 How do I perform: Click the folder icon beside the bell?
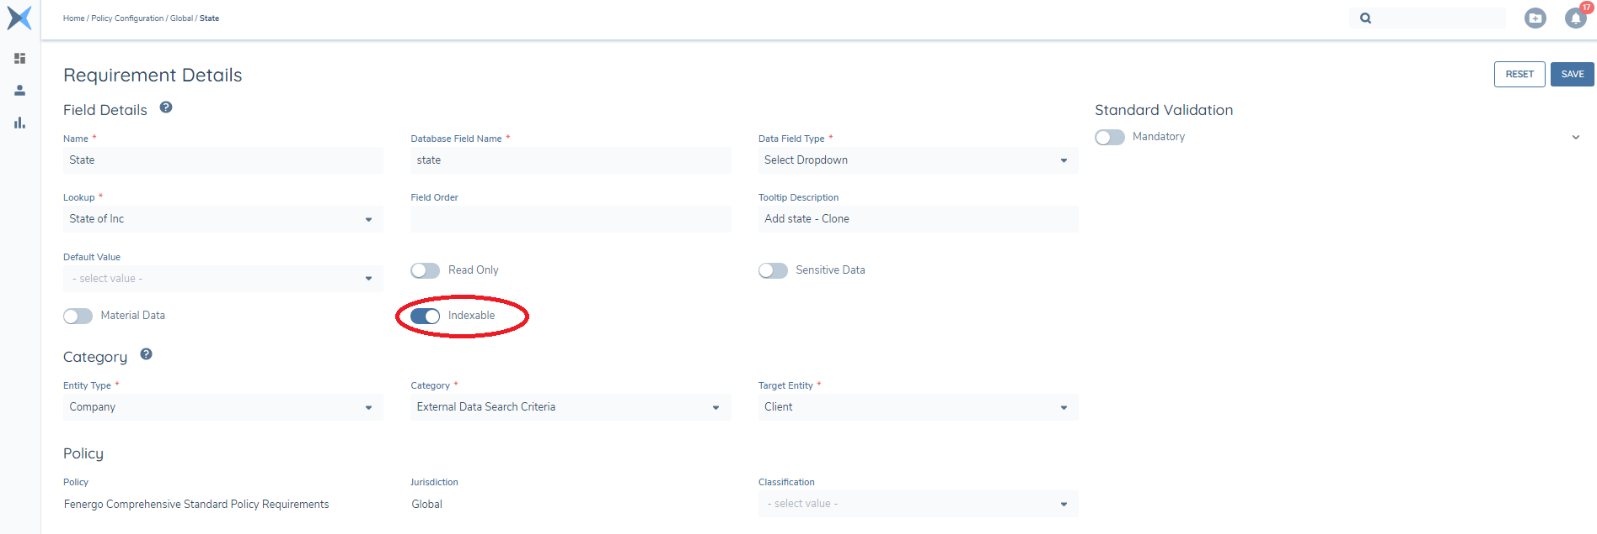click(x=1535, y=18)
